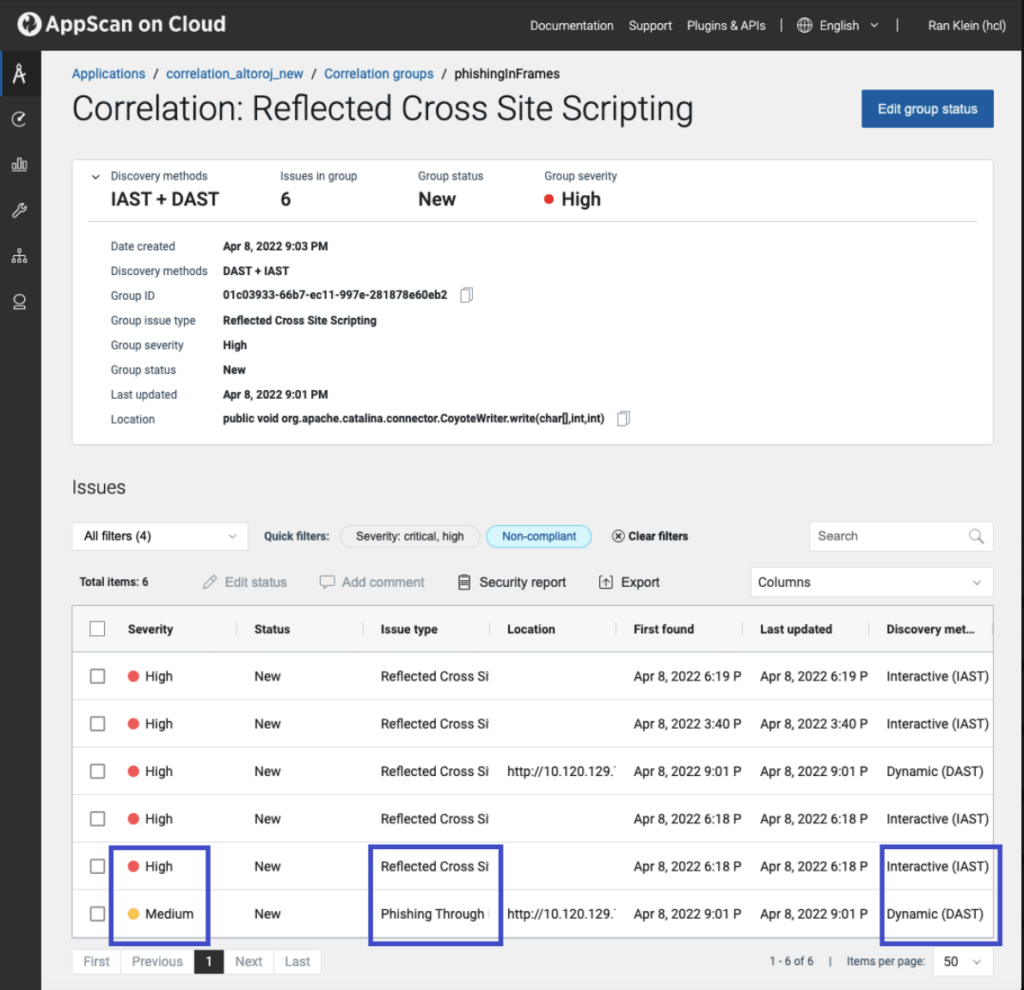Copy the Group ID to clipboard
This screenshot has height=990, width=1024.
click(466, 295)
